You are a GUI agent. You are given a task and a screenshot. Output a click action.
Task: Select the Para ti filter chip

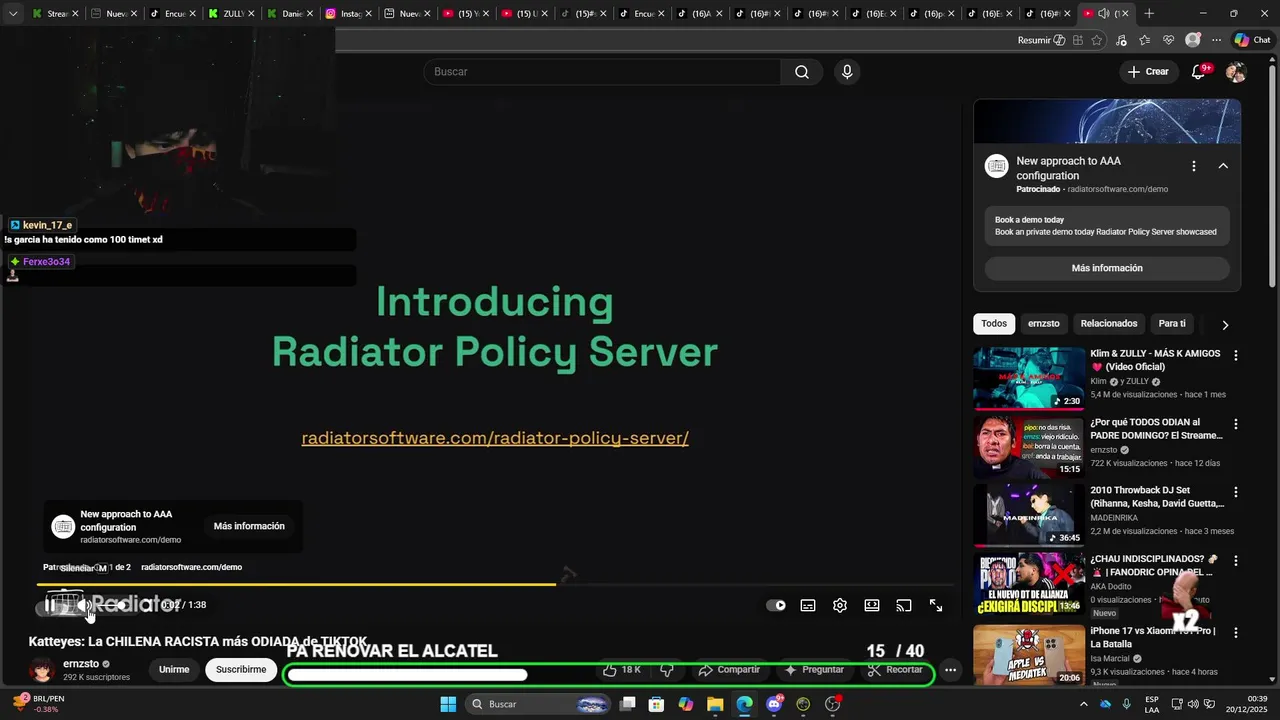pos(1172,324)
